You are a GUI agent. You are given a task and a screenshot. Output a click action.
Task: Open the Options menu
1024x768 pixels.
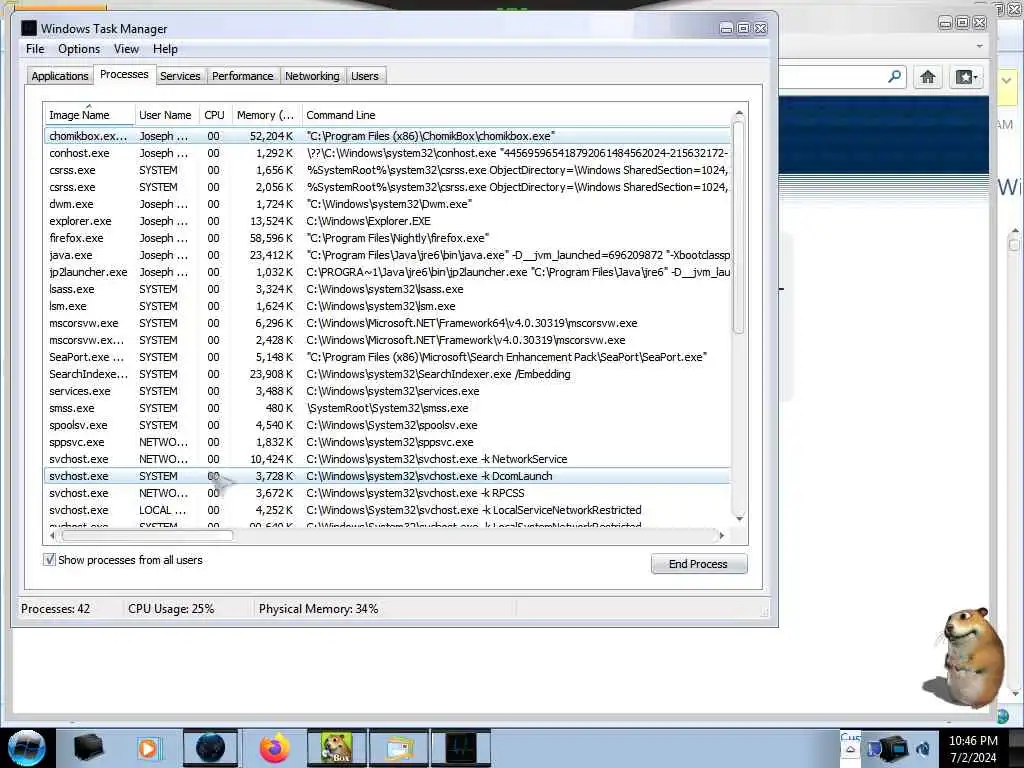point(79,49)
